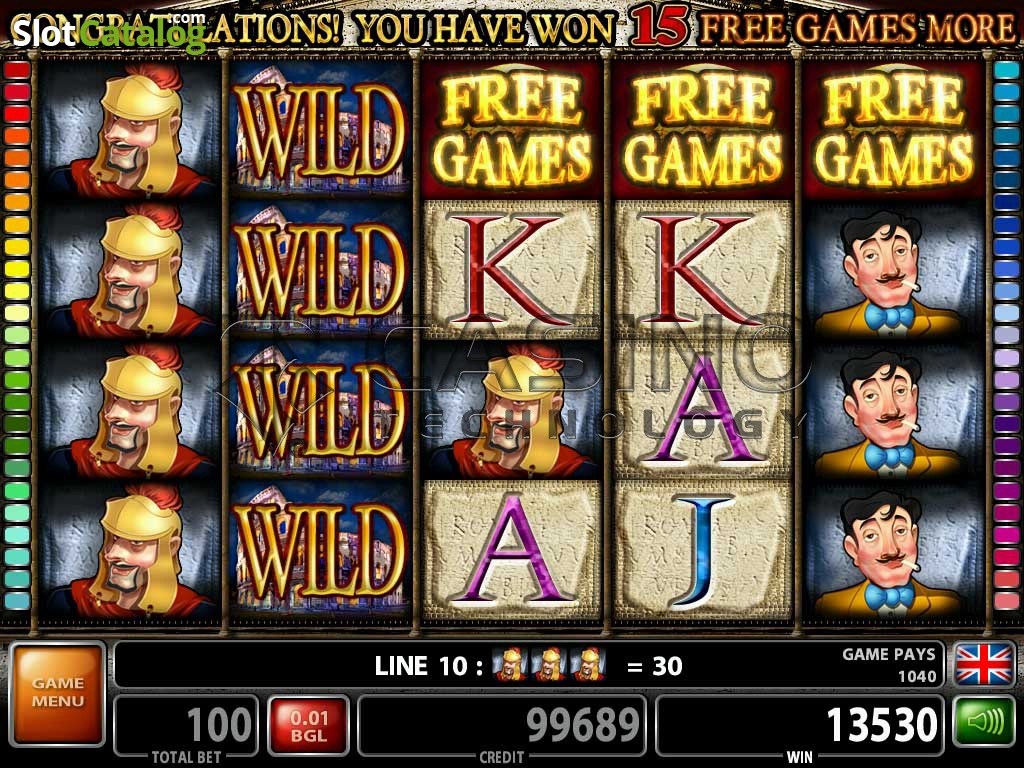Select the bottom Wild symbol on reel two
This screenshot has width=1024, height=768.
[x=320, y=550]
